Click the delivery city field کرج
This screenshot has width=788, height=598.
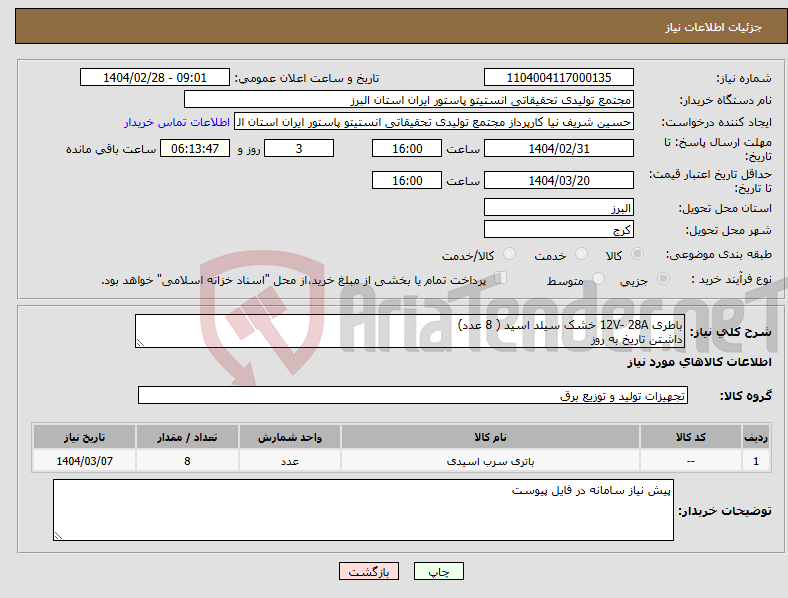(x=558, y=229)
